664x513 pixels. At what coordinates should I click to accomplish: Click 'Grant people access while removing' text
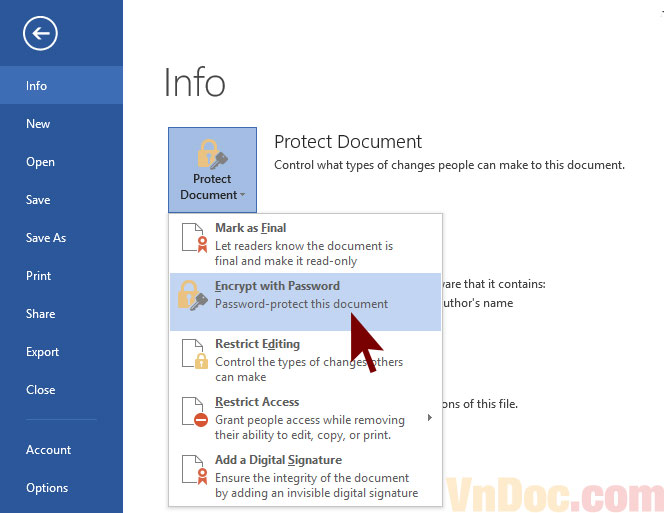(x=310, y=420)
